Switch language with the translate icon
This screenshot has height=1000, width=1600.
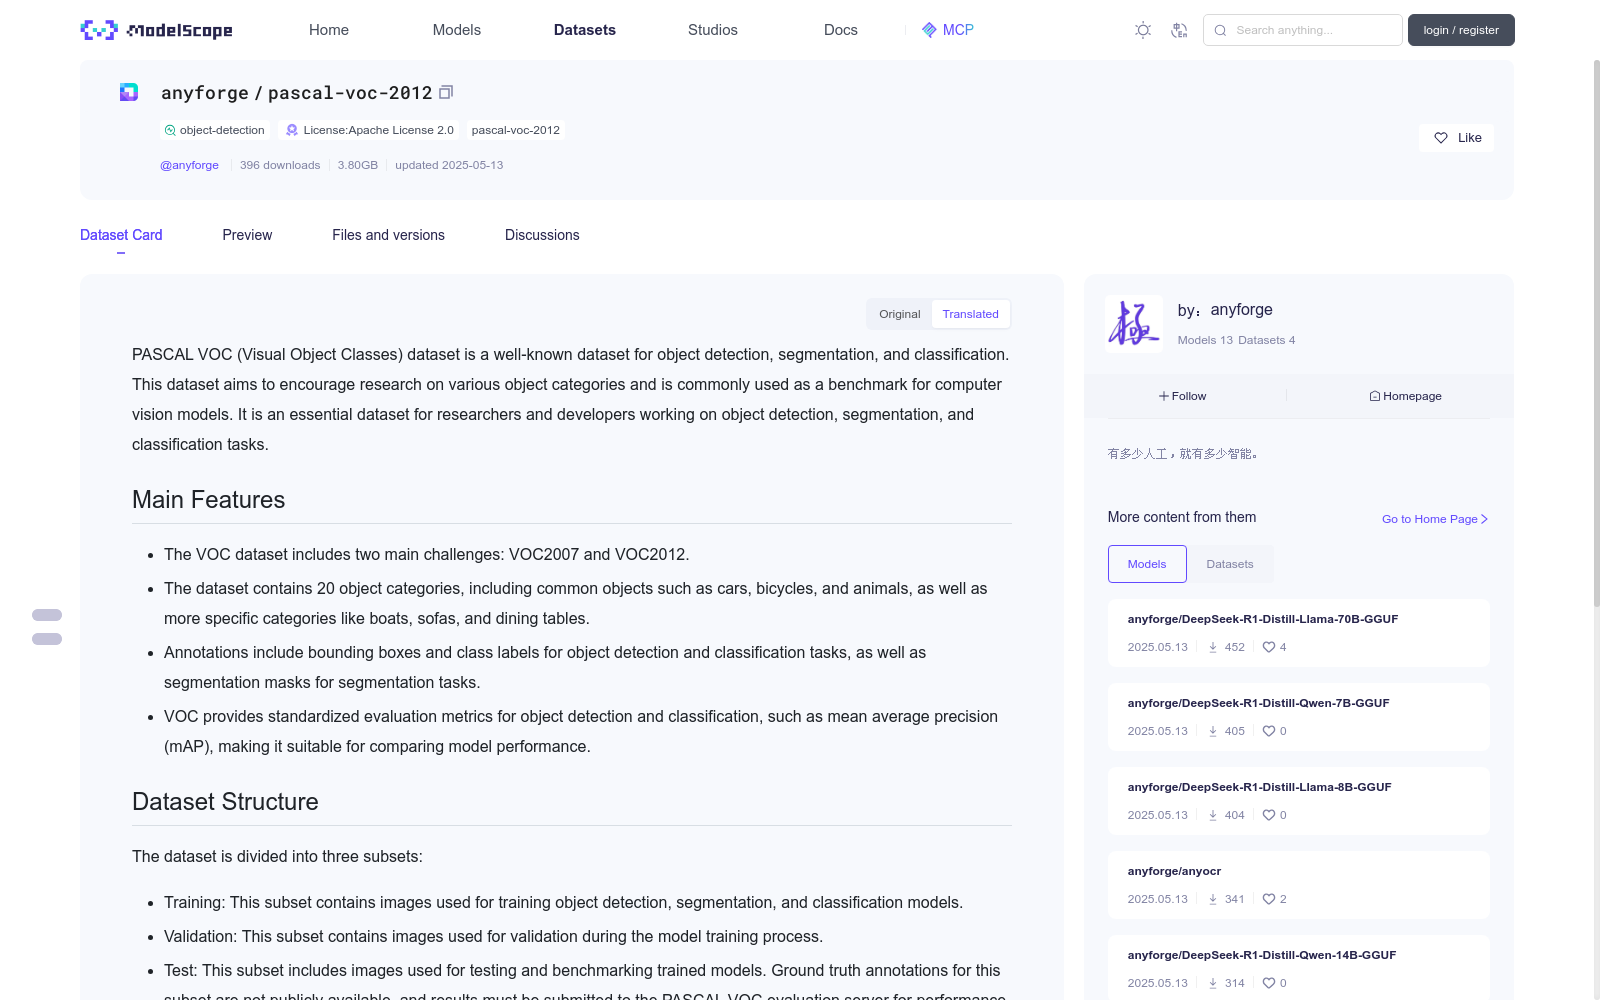pos(1179,30)
